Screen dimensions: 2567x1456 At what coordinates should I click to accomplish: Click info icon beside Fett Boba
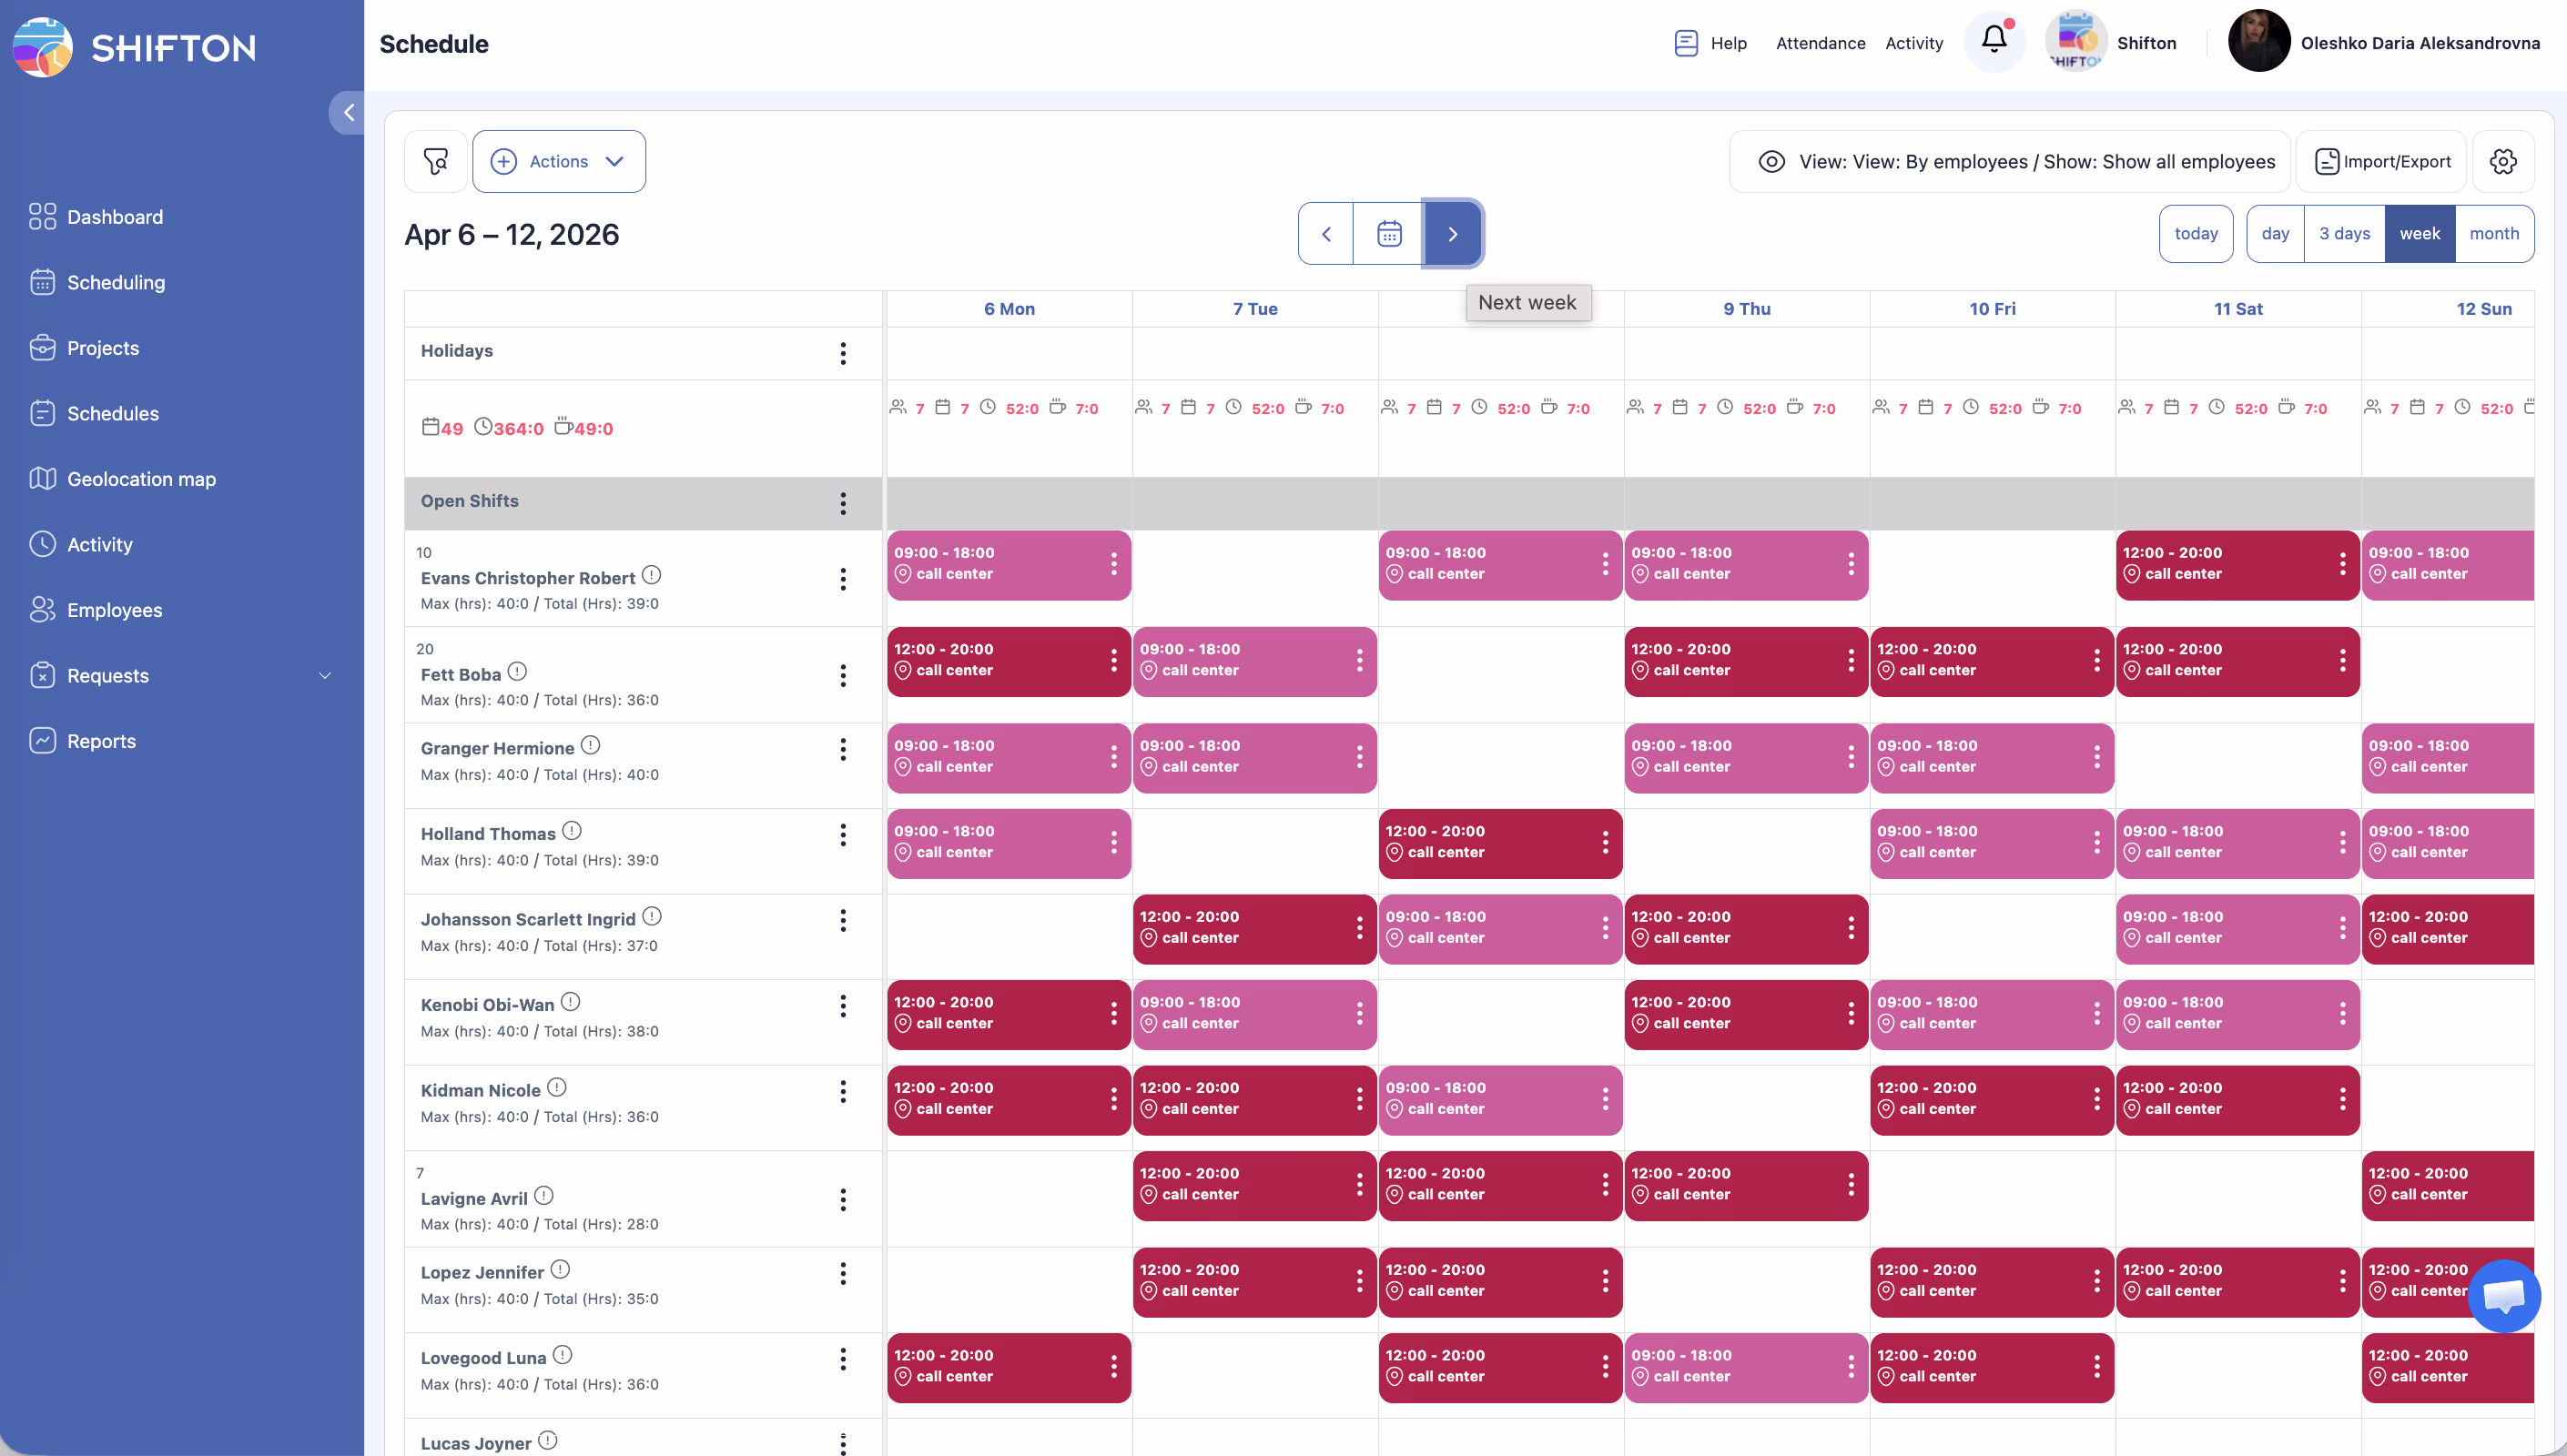click(517, 672)
